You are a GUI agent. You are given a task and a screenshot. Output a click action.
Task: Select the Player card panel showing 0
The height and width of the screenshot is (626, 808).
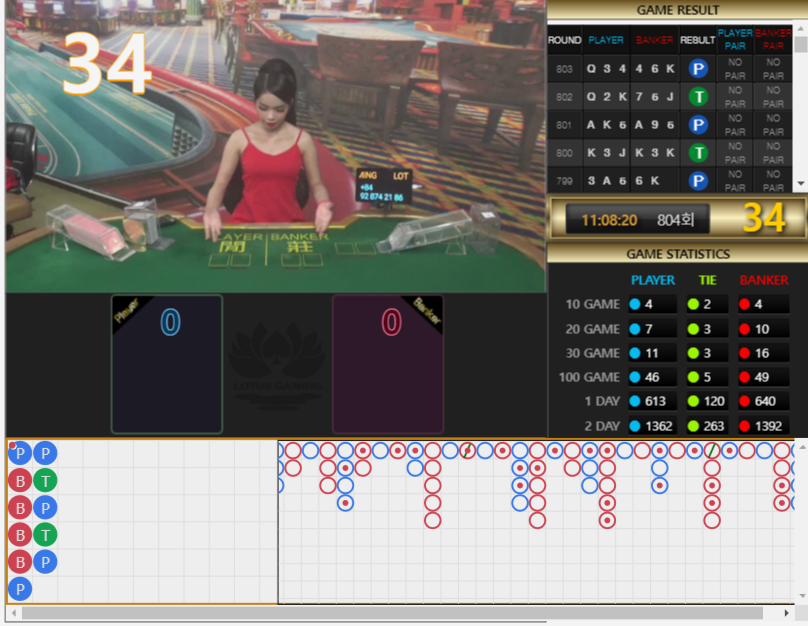click(166, 364)
